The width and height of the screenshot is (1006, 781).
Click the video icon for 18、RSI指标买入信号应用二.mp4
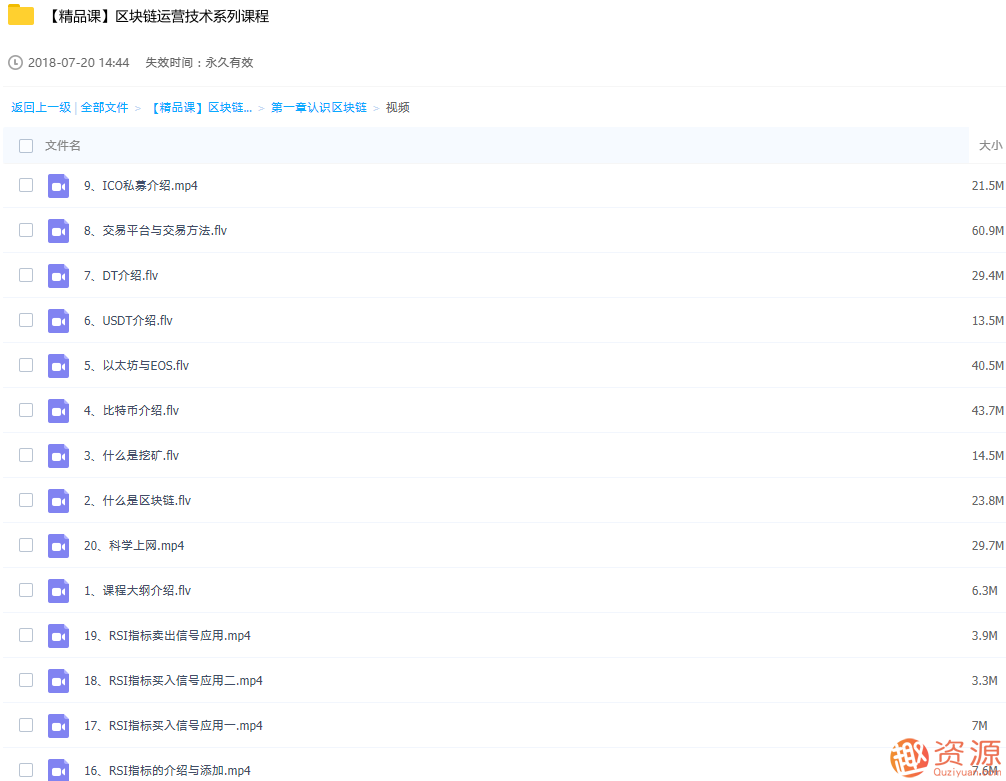[58, 681]
